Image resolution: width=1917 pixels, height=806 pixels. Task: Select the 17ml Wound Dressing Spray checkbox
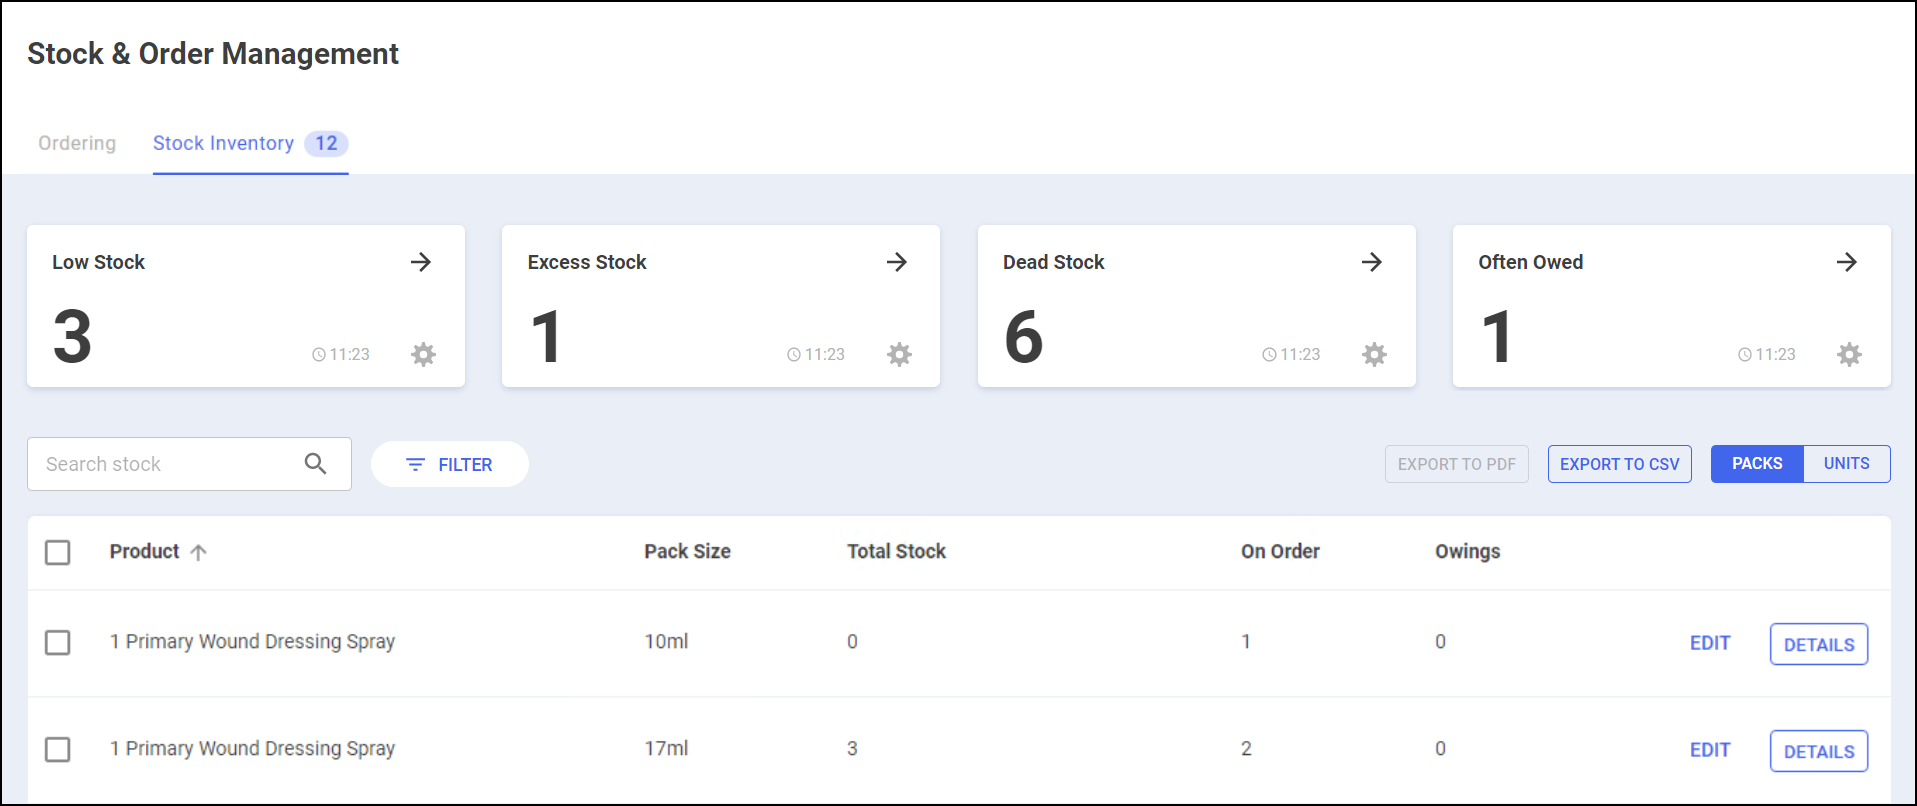point(58,749)
